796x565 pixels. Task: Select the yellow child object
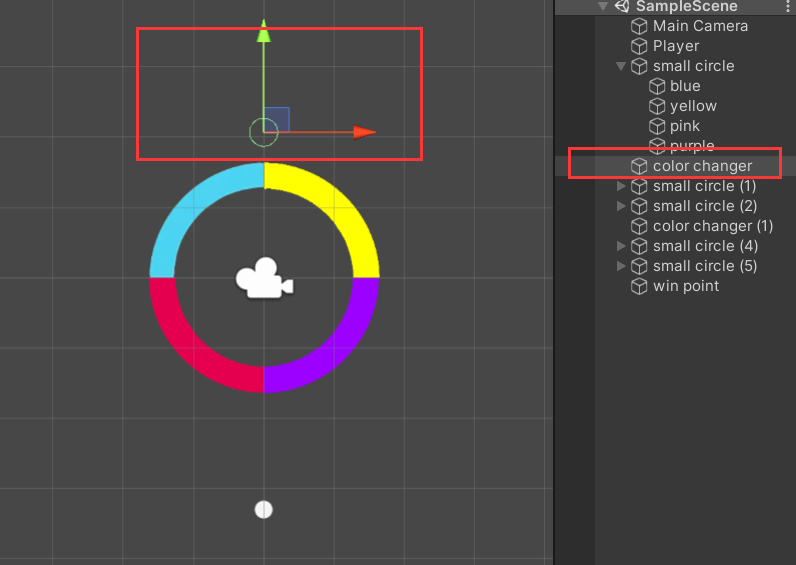coord(693,106)
